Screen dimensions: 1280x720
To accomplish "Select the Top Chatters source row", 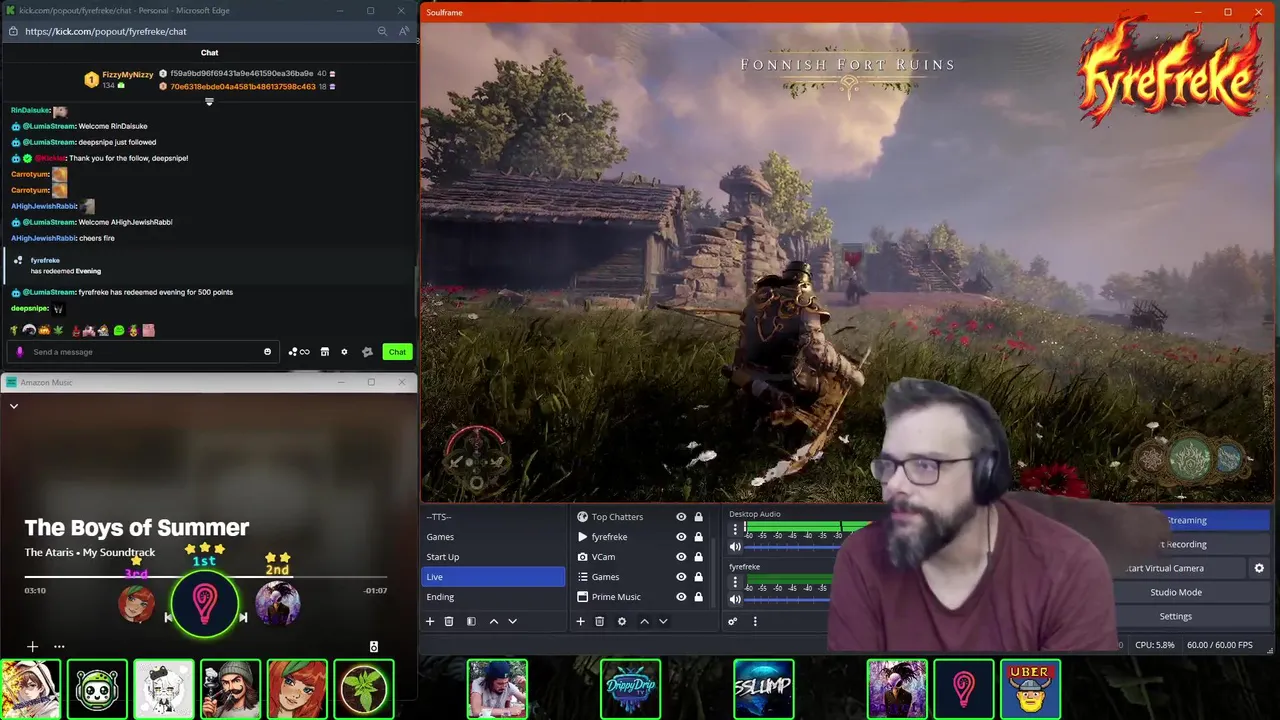I will [640, 517].
